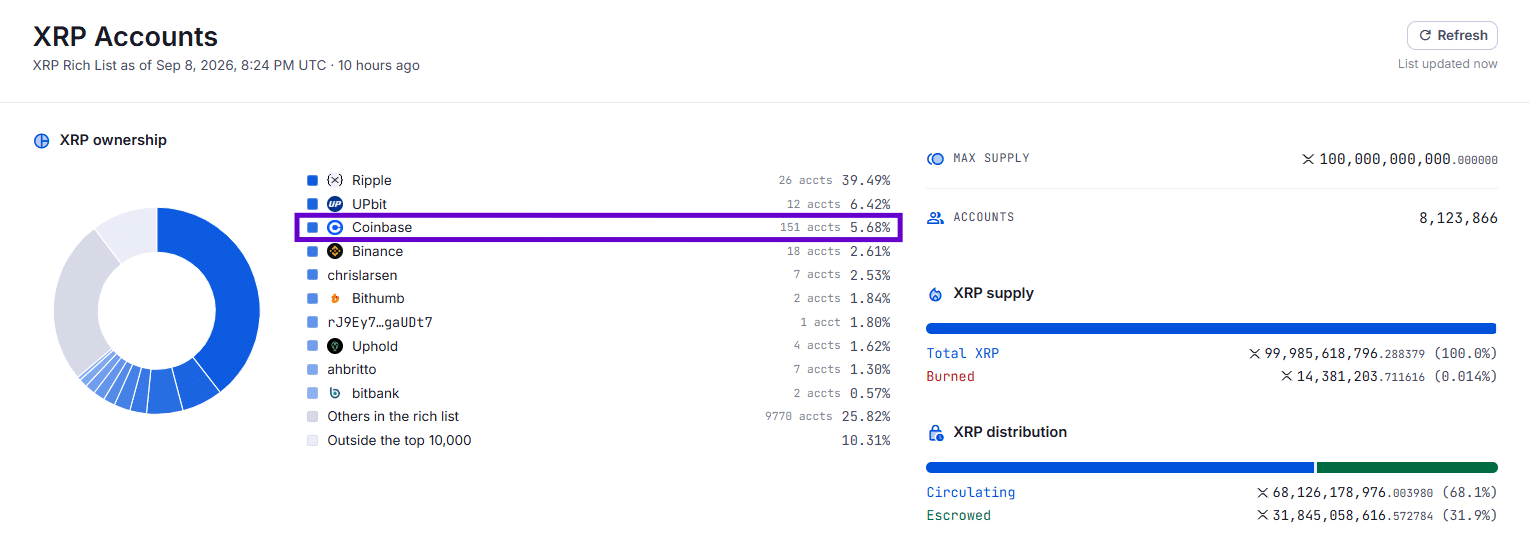Image resolution: width=1530 pixels, height=536 pixels.
Task: Click 'Outside the top 10,000' label
Action: 399,440
